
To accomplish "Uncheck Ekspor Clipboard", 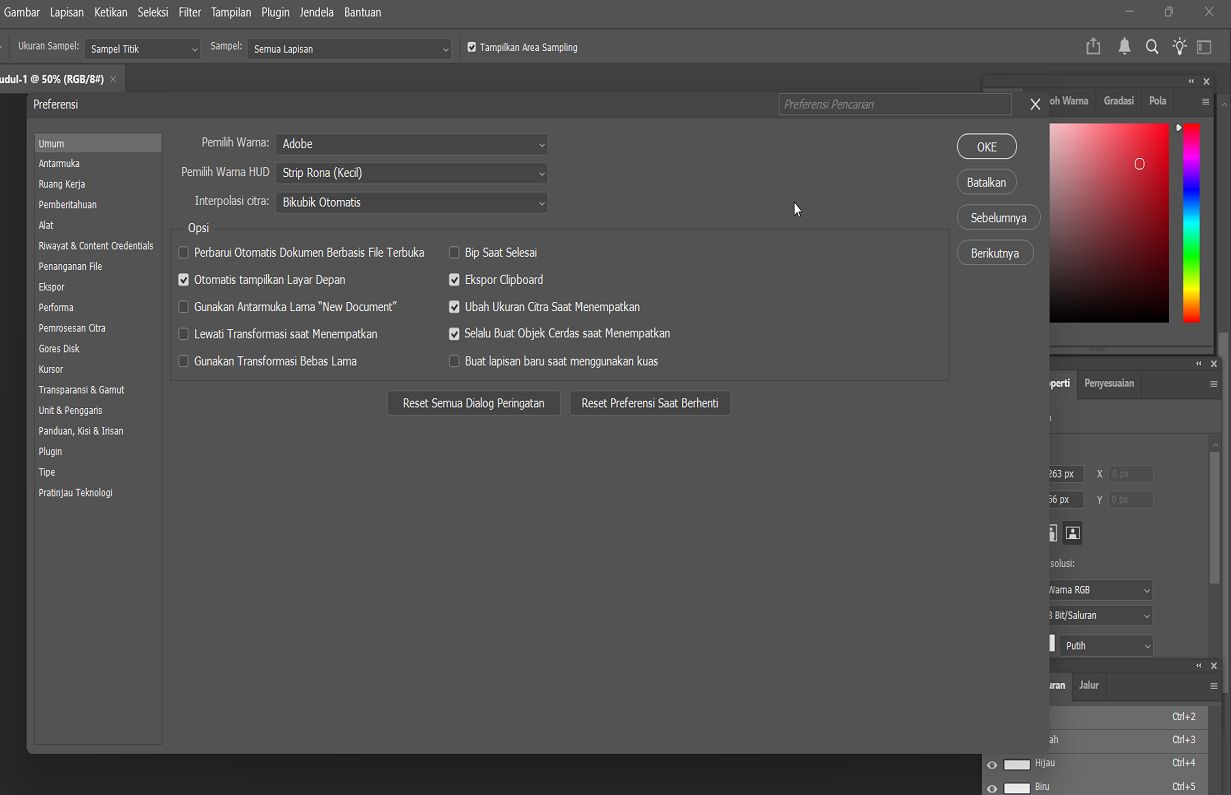I will (454, 280).
